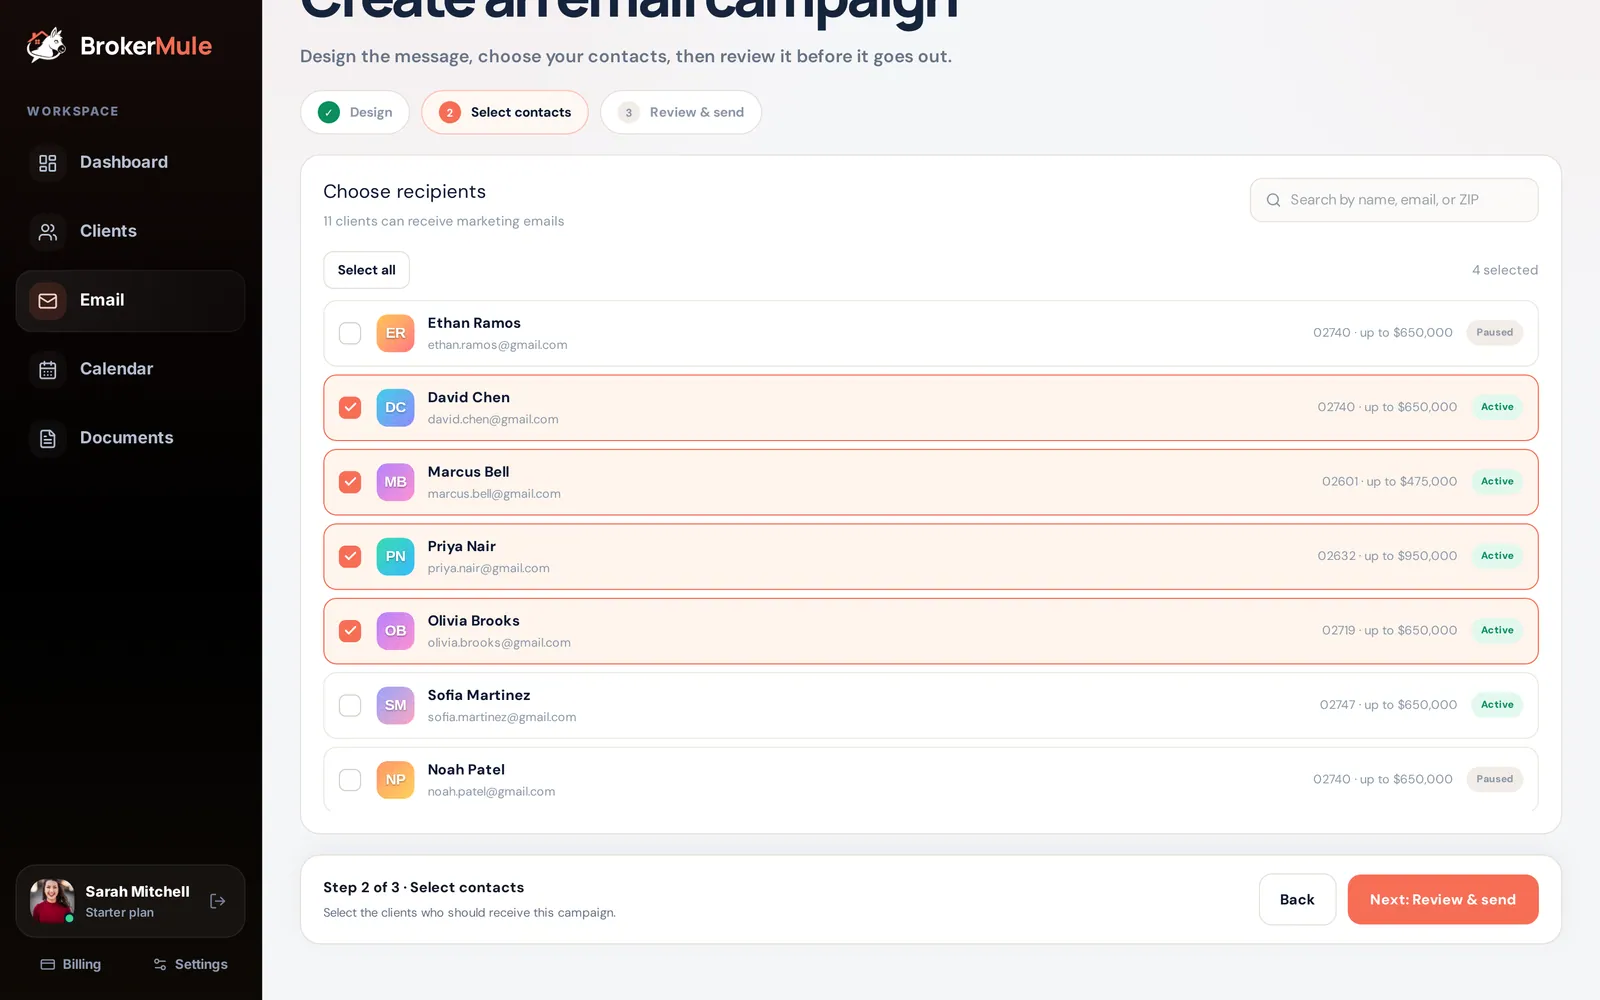Open the Clients people icon
The image size is (1600, 1000).
47,232
